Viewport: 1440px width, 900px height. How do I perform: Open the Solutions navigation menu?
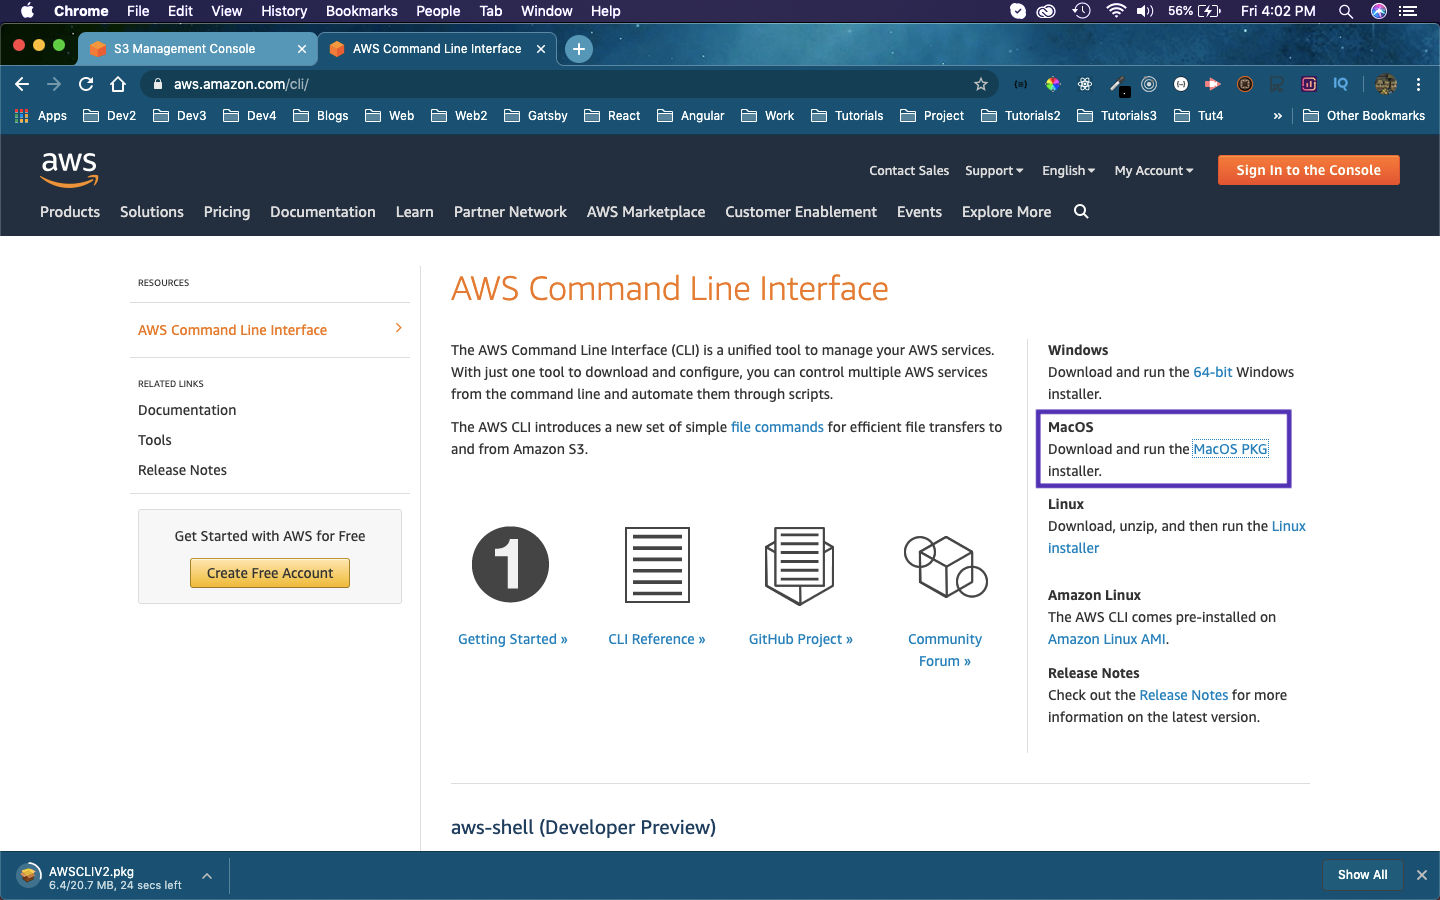point(152,211)
